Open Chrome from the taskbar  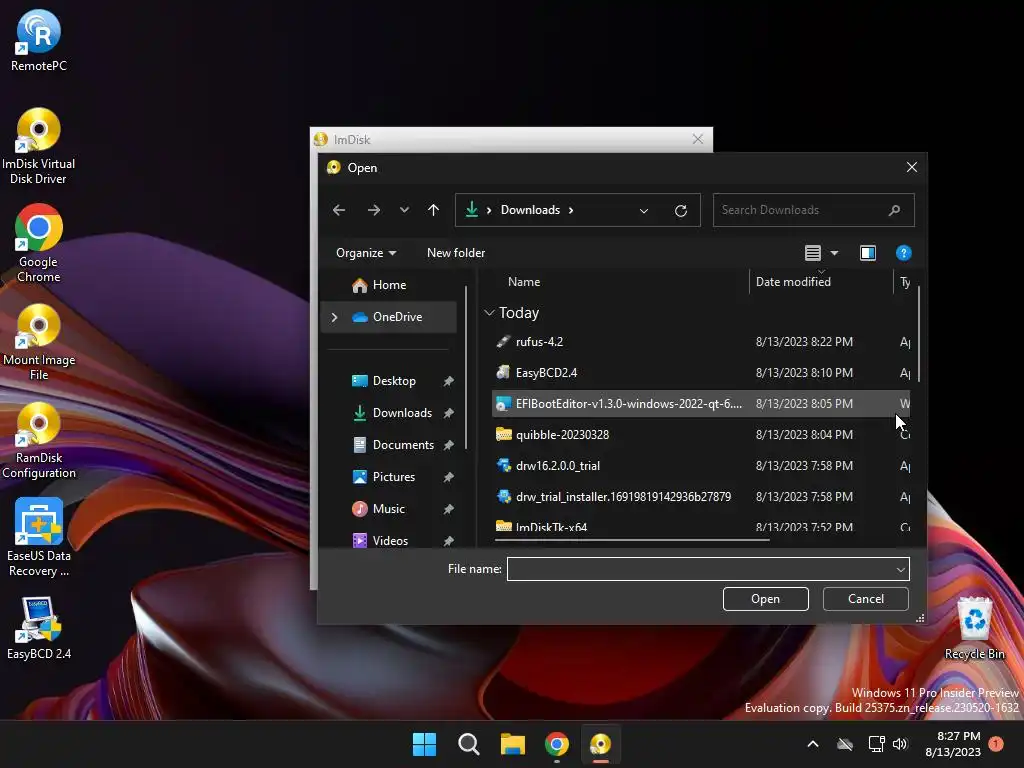pos(556,744)
